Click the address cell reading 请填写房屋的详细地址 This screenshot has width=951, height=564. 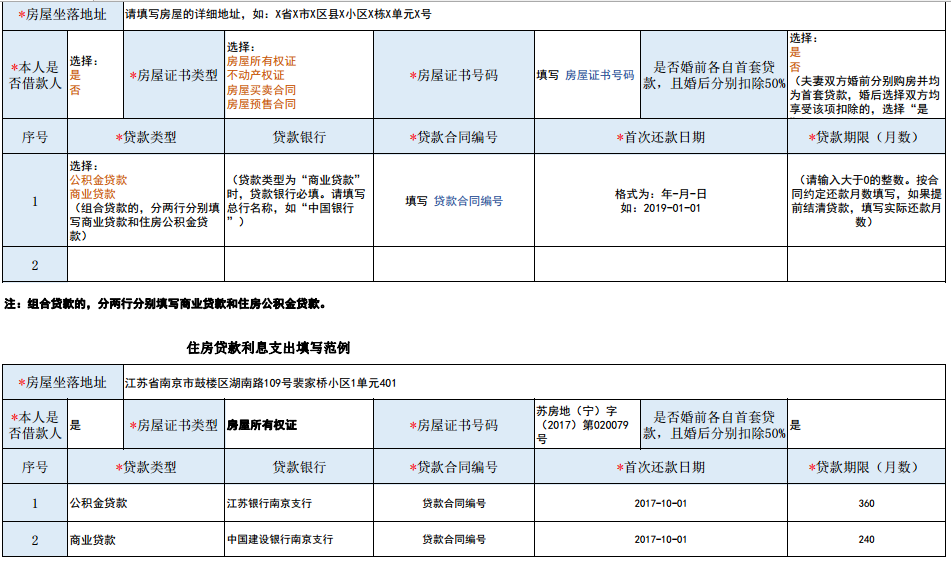click(x=278, y=17)
